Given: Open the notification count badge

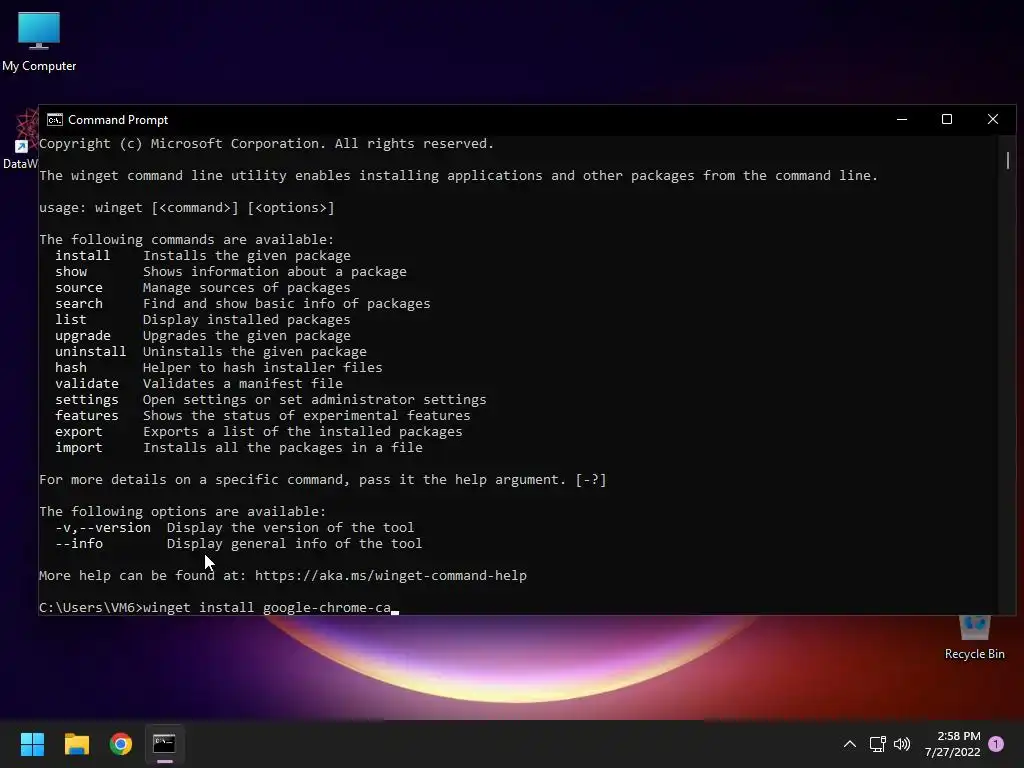Looking at the screenshot, I should [x=996, y=744].
